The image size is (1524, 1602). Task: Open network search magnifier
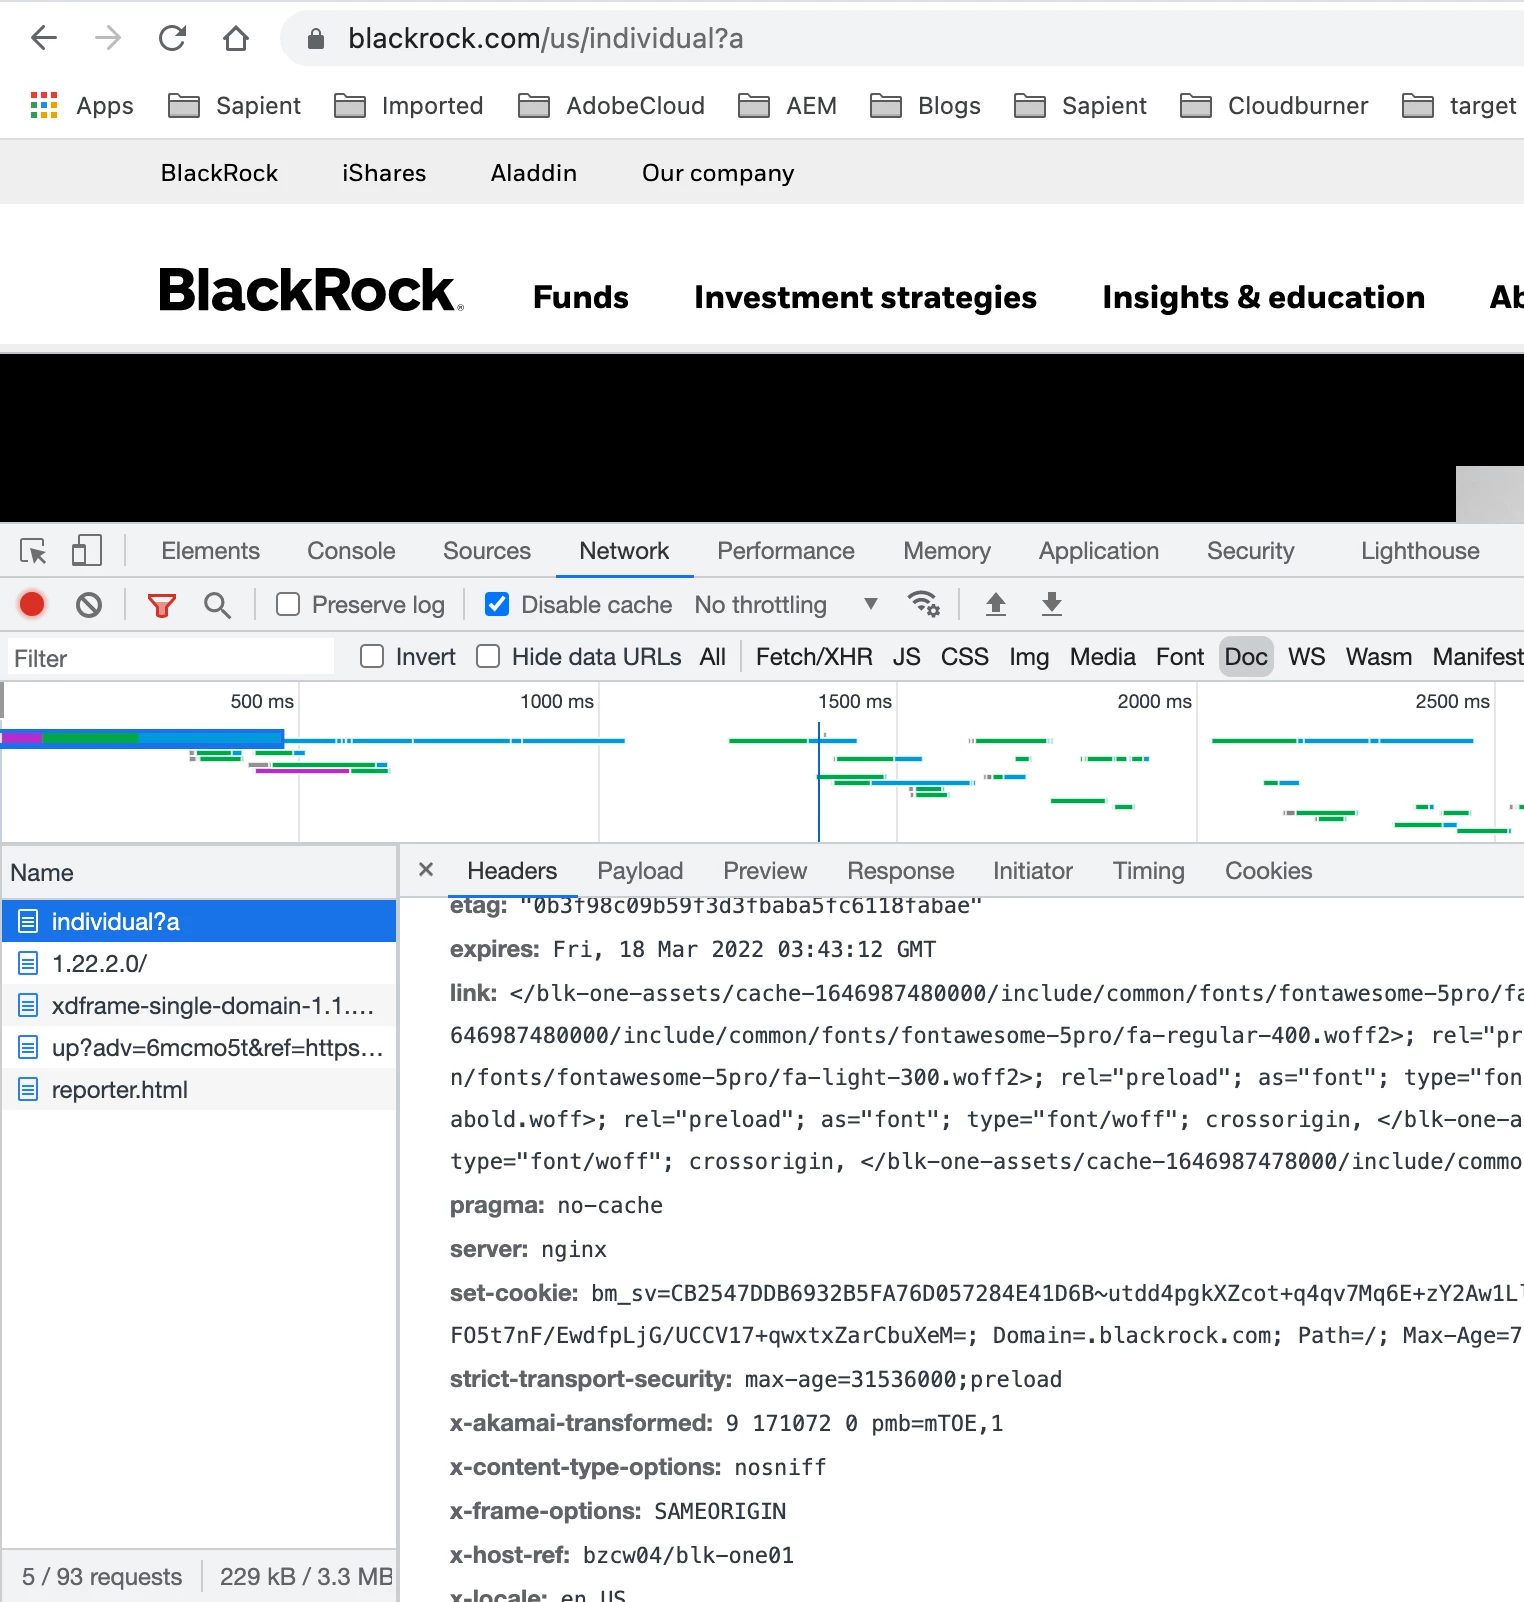click(217, 605)
